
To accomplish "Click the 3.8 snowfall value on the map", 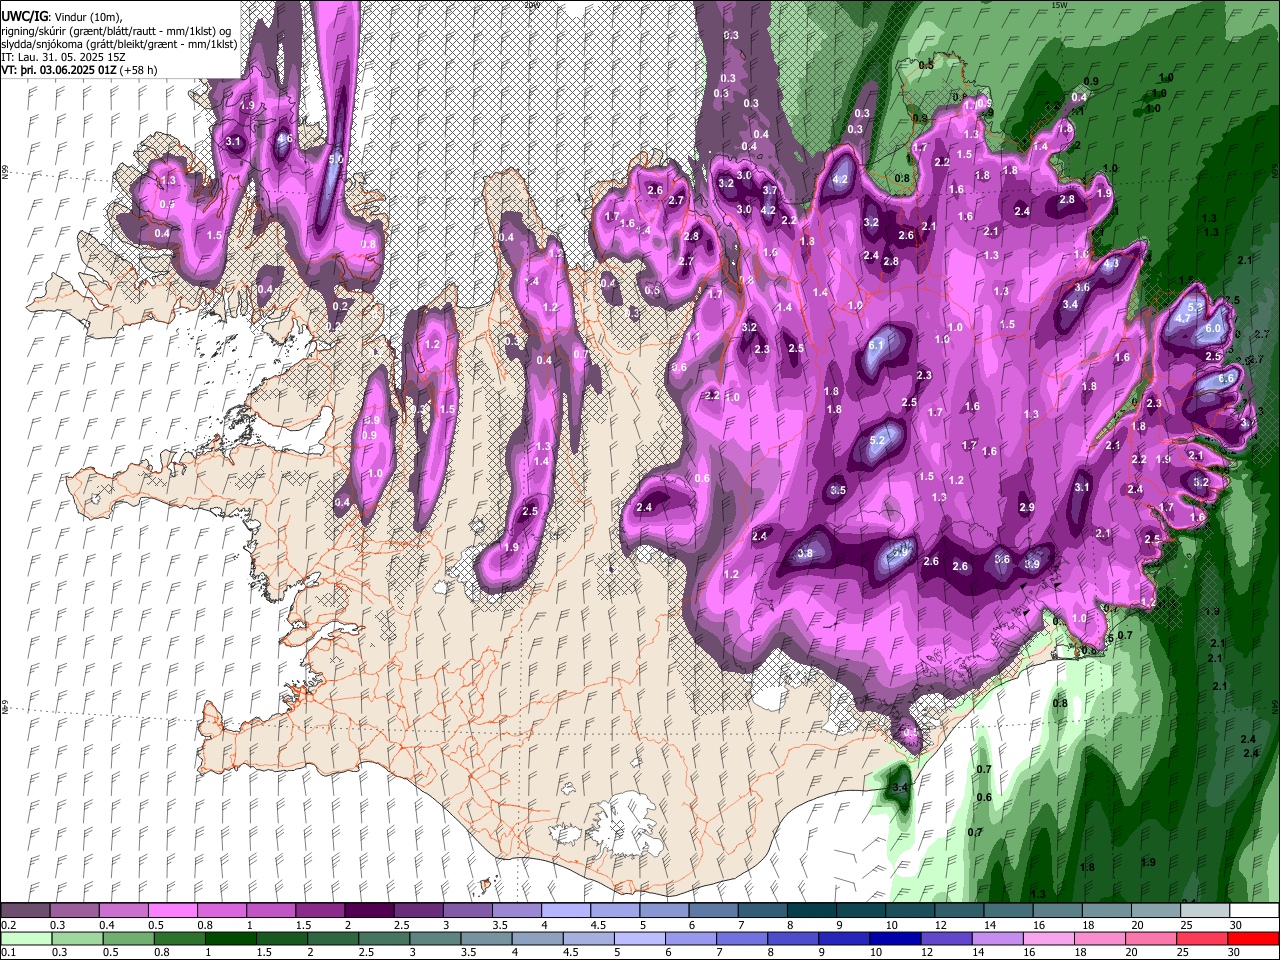I will [804, 553].
